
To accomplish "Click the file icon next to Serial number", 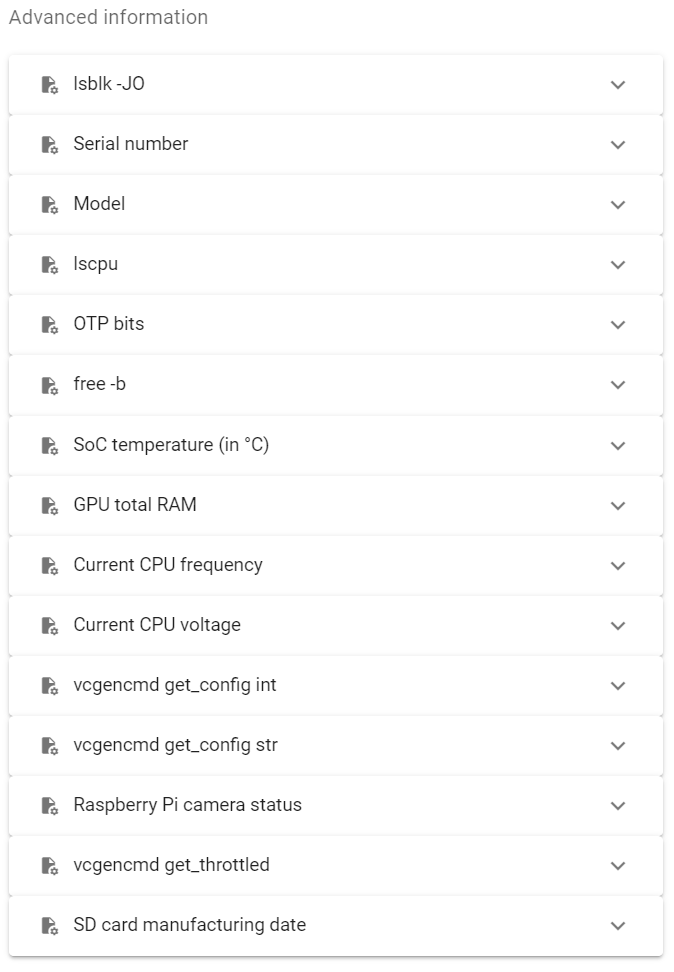I will (50, 144).
